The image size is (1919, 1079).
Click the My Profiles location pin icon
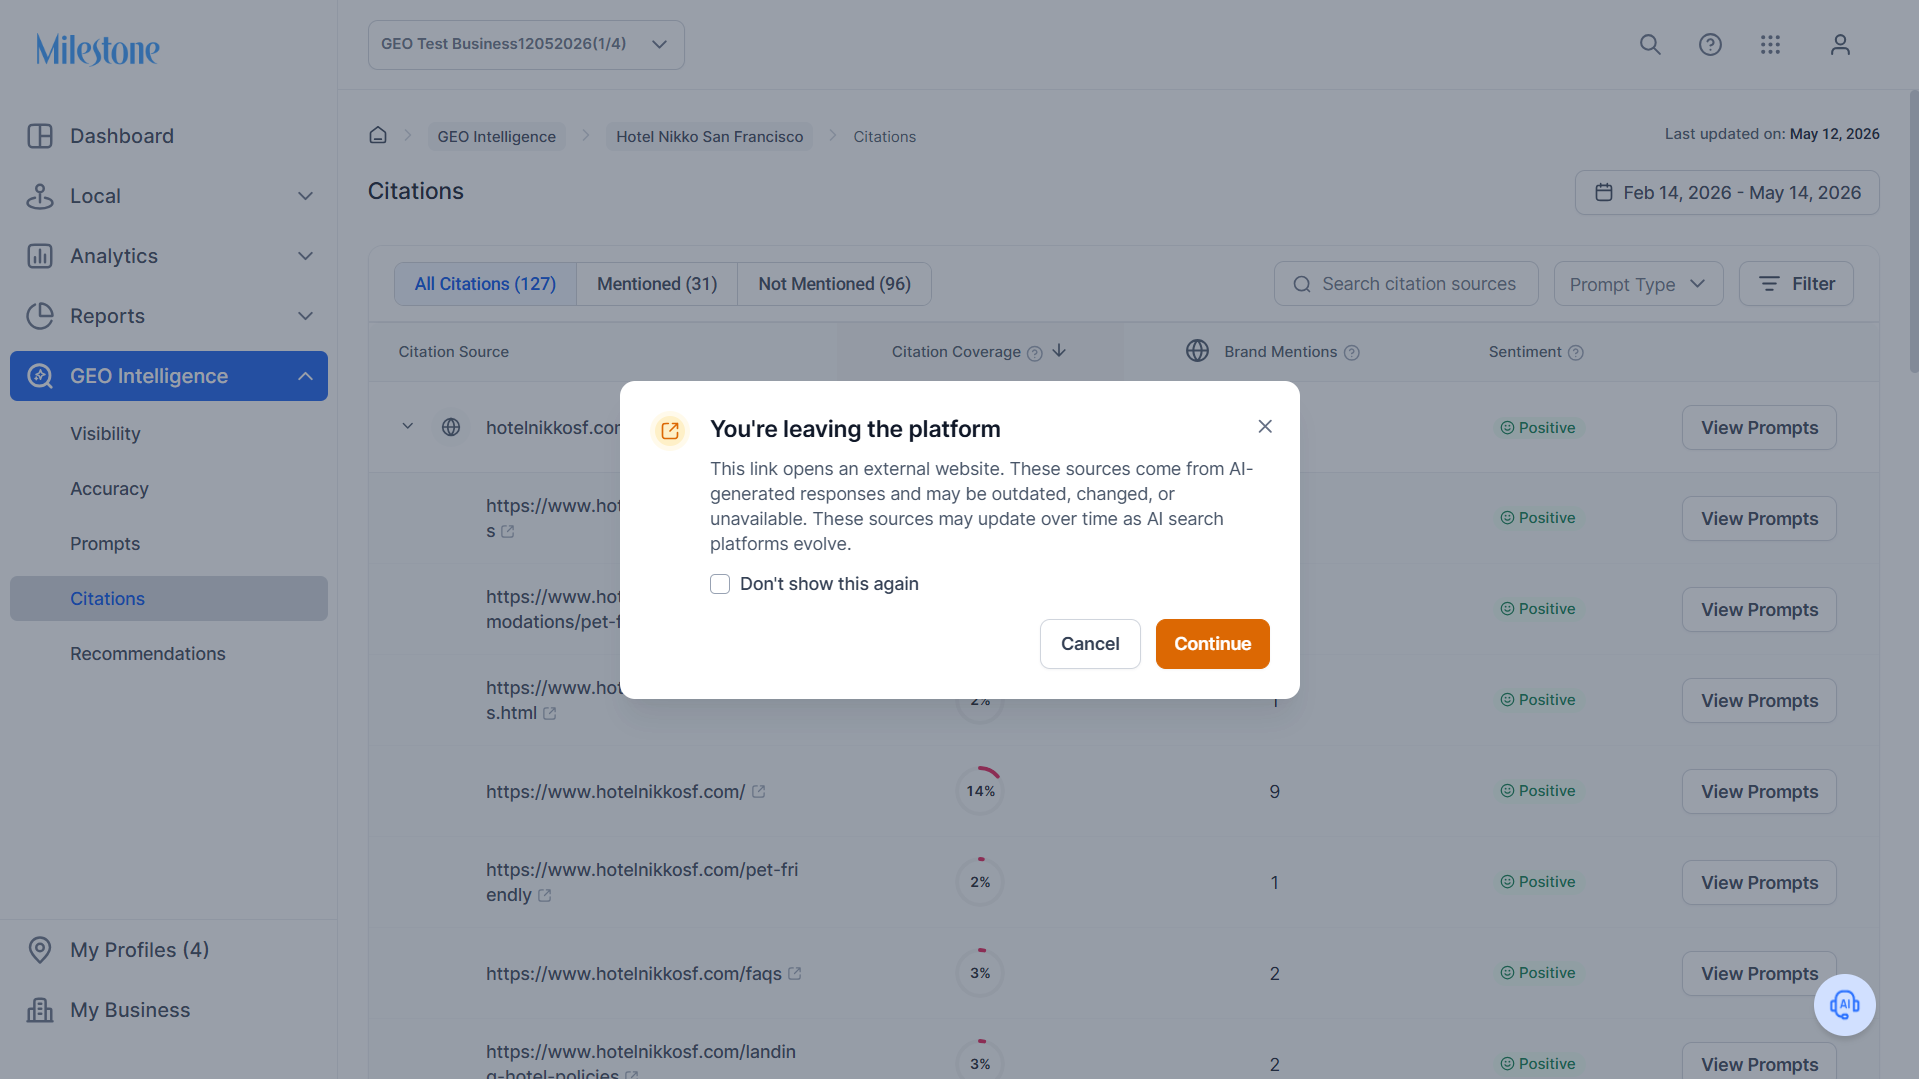click(40, 950)
